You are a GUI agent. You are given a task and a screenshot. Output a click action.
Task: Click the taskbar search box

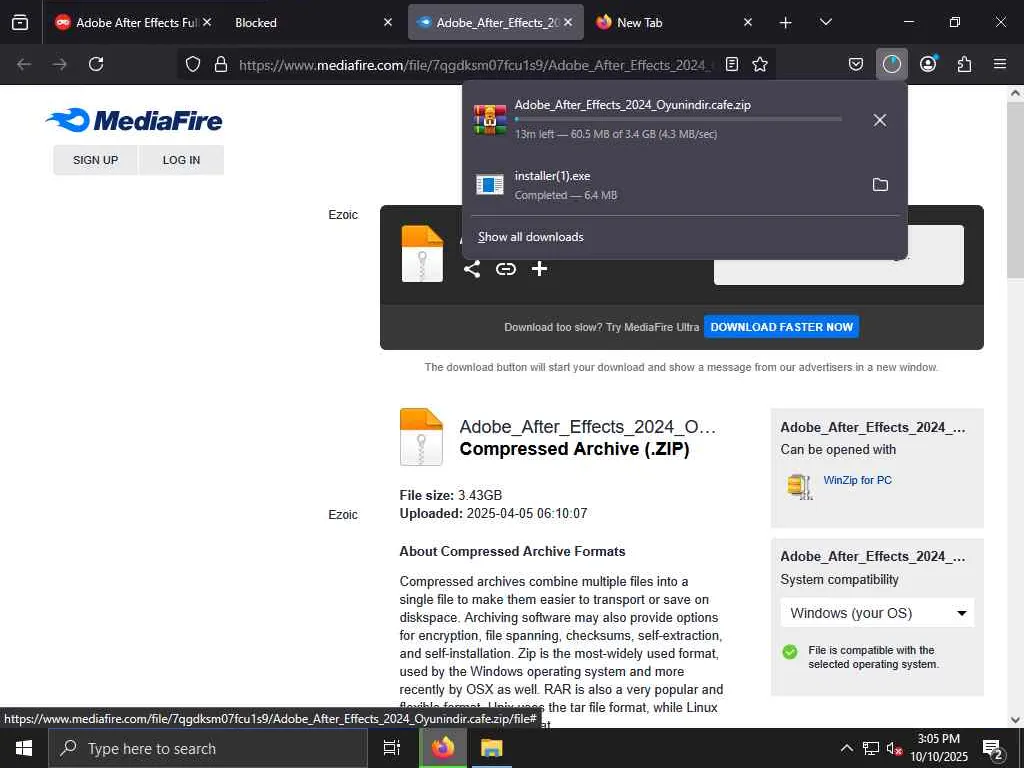coord(208,748)
